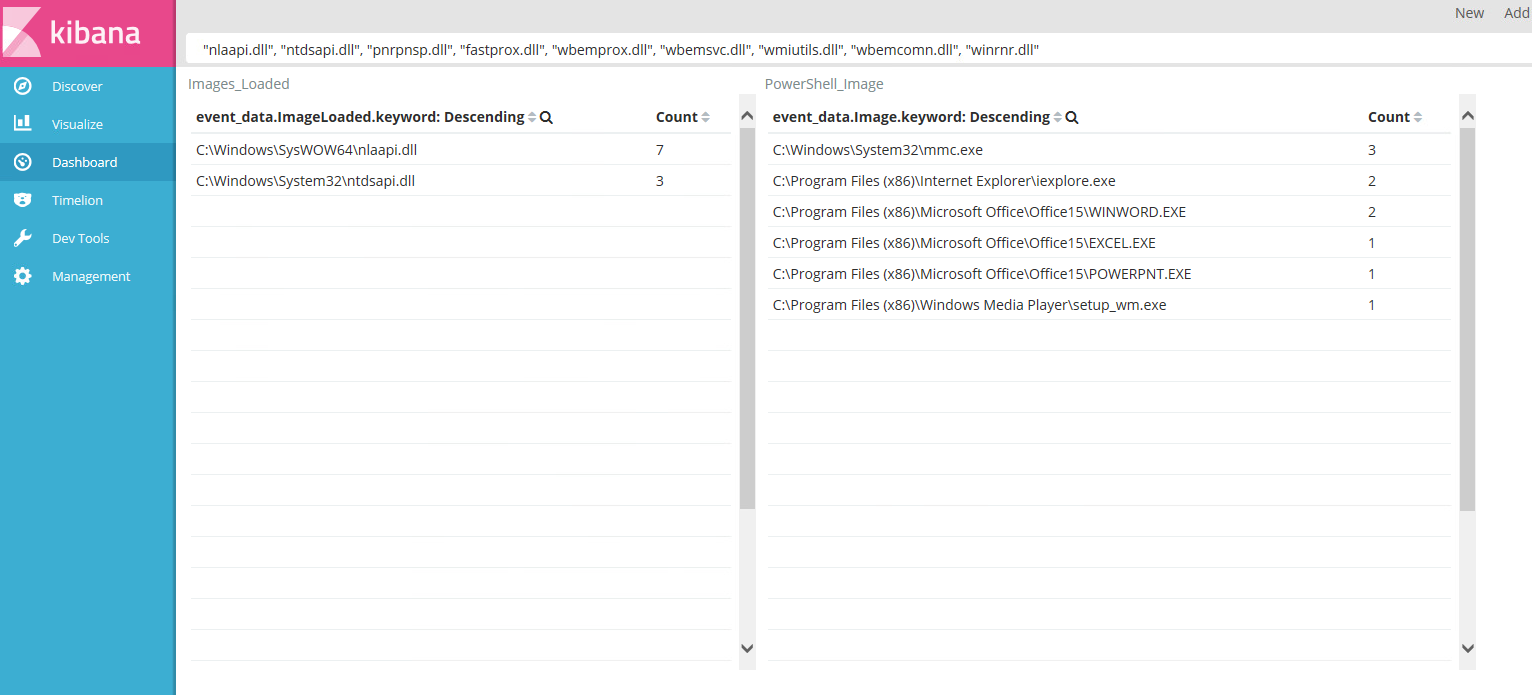Screen dimensions: 1532x695
Task: Select the iexplore.exe path row
Action: [x=1109, y=180]
